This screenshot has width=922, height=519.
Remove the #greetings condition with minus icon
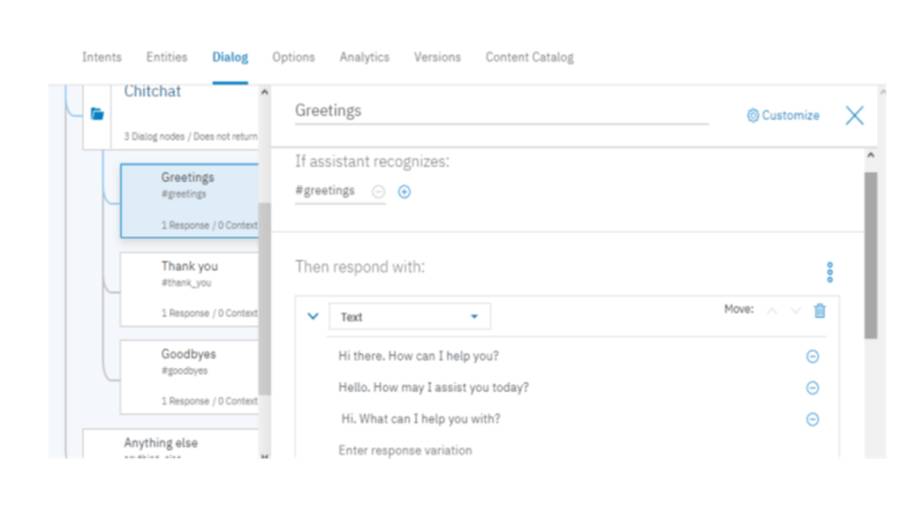(x=378, y=192)
